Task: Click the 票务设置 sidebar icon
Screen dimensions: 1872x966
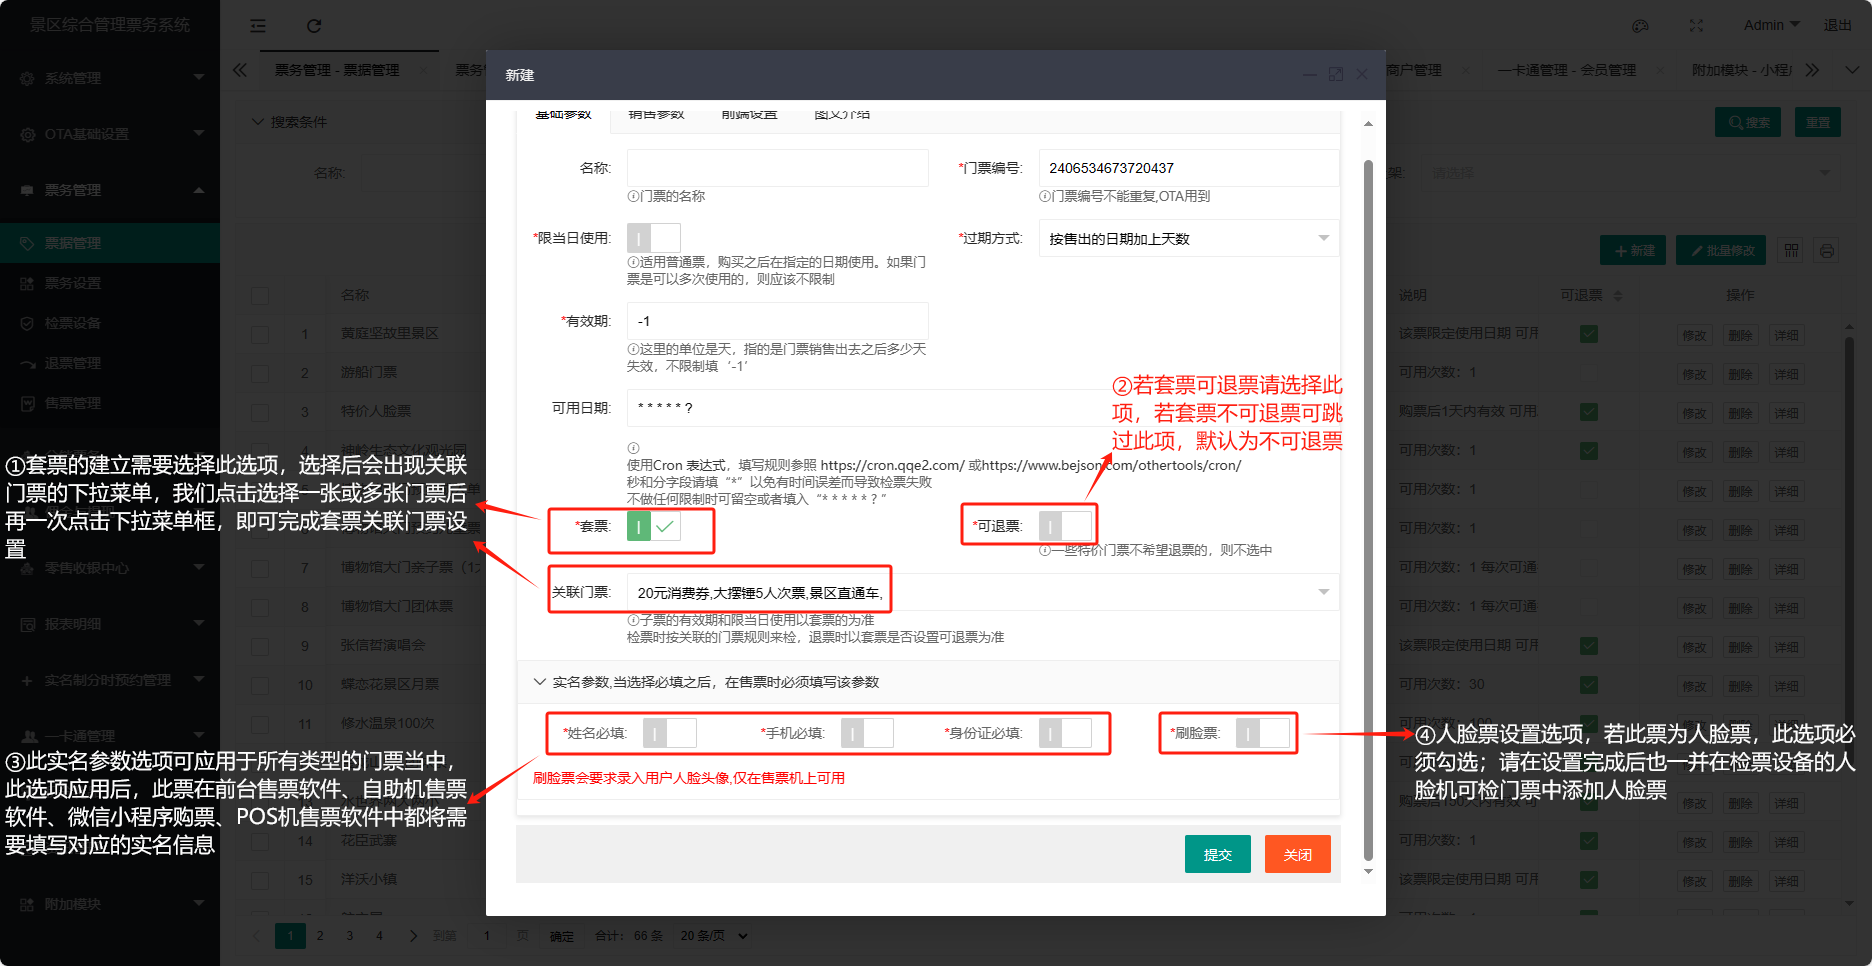Action: click(27, 283)
